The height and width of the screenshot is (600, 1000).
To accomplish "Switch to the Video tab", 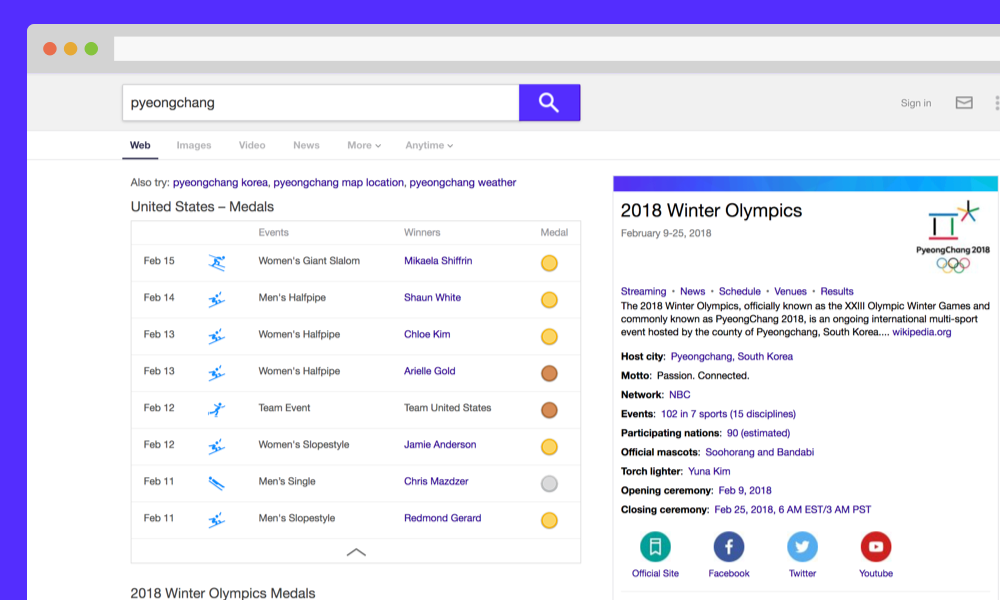I will click(252, 145).
